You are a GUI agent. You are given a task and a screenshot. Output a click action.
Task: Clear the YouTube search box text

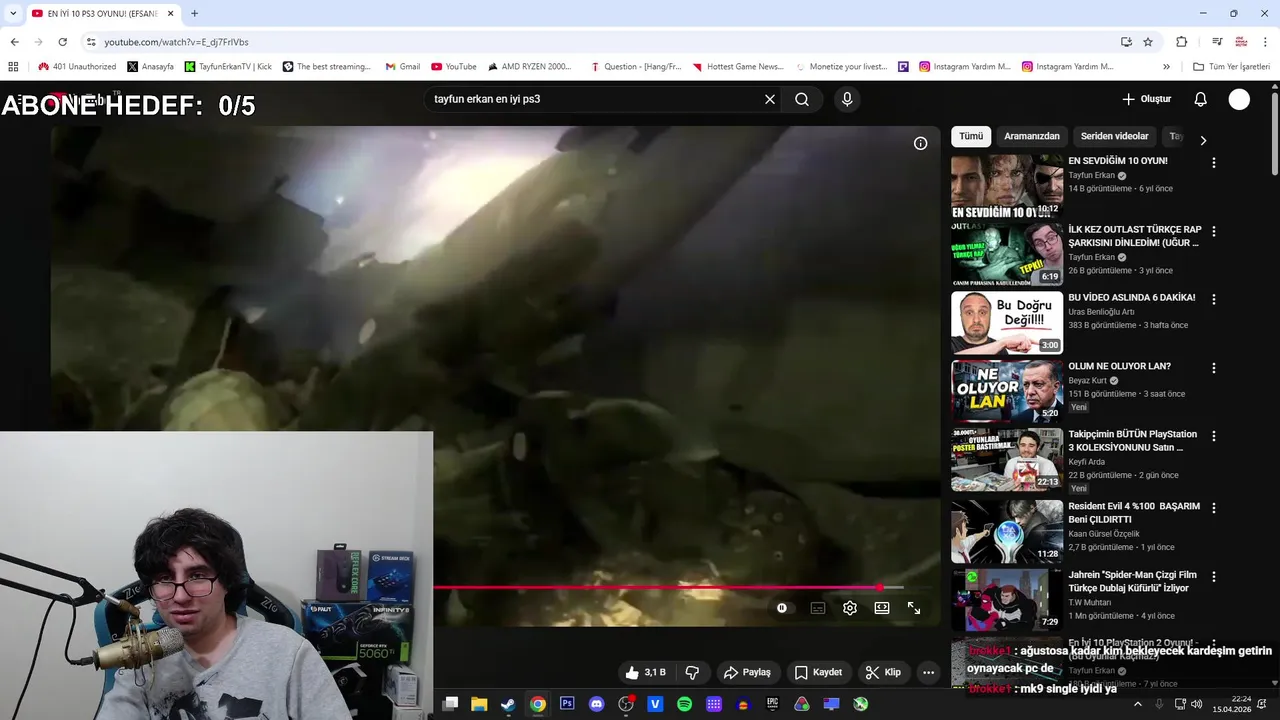tap(770, 99)
